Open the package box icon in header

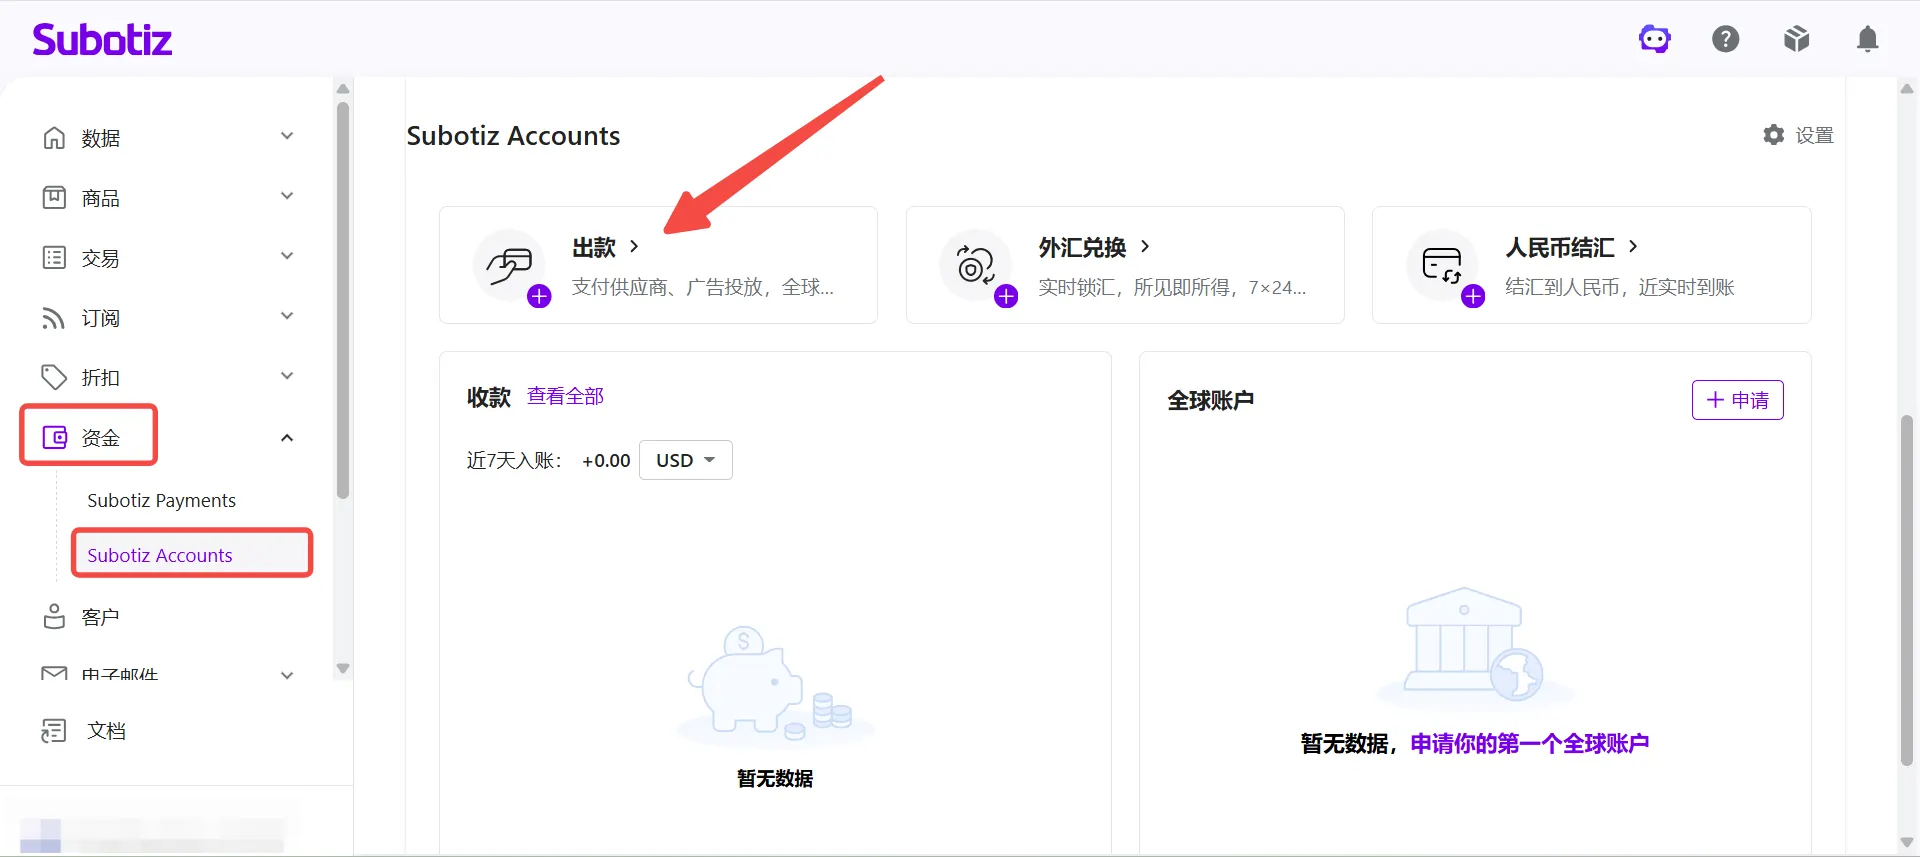tap(1797, 39)
